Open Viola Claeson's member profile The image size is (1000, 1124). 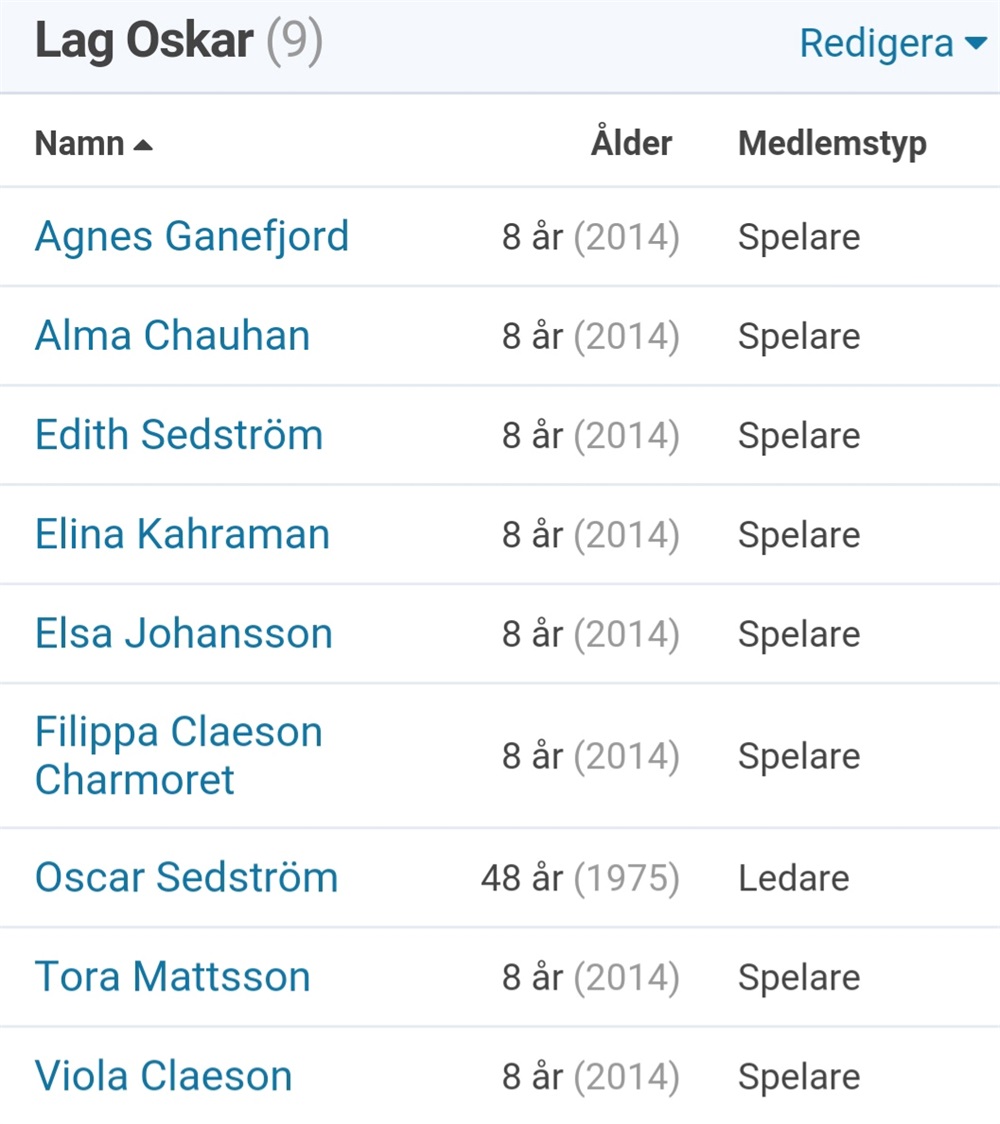point(163,1075)
